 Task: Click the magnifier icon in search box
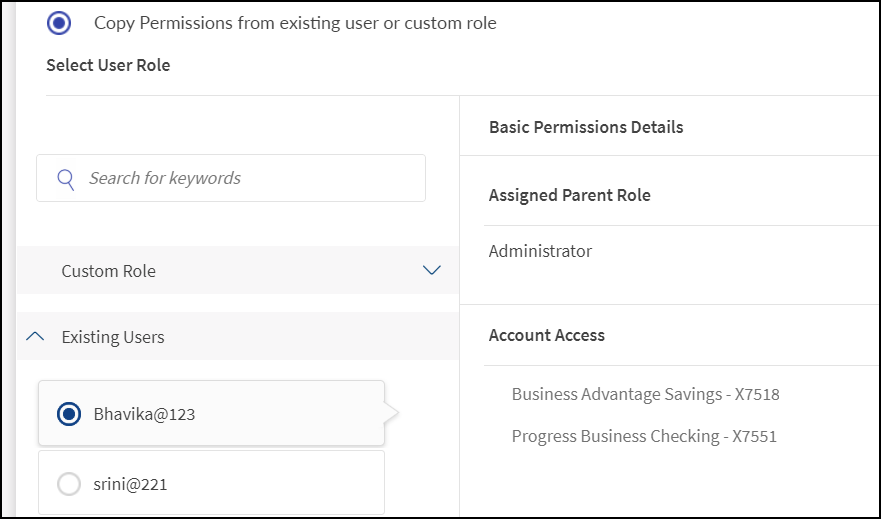66,179
